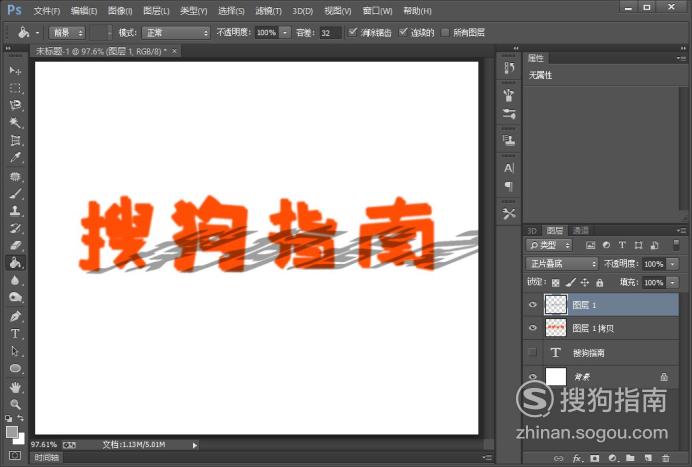
Task: Switch to the 通道 channels tab
Action: (580, 230)
